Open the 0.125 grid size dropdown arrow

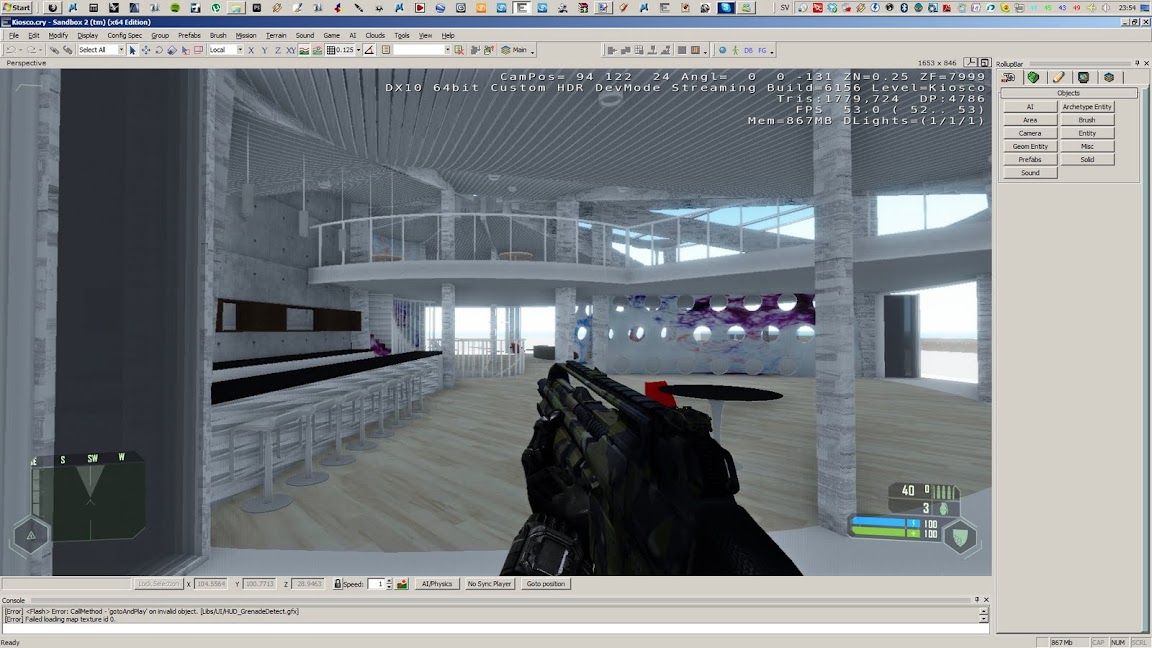point(359,50)
